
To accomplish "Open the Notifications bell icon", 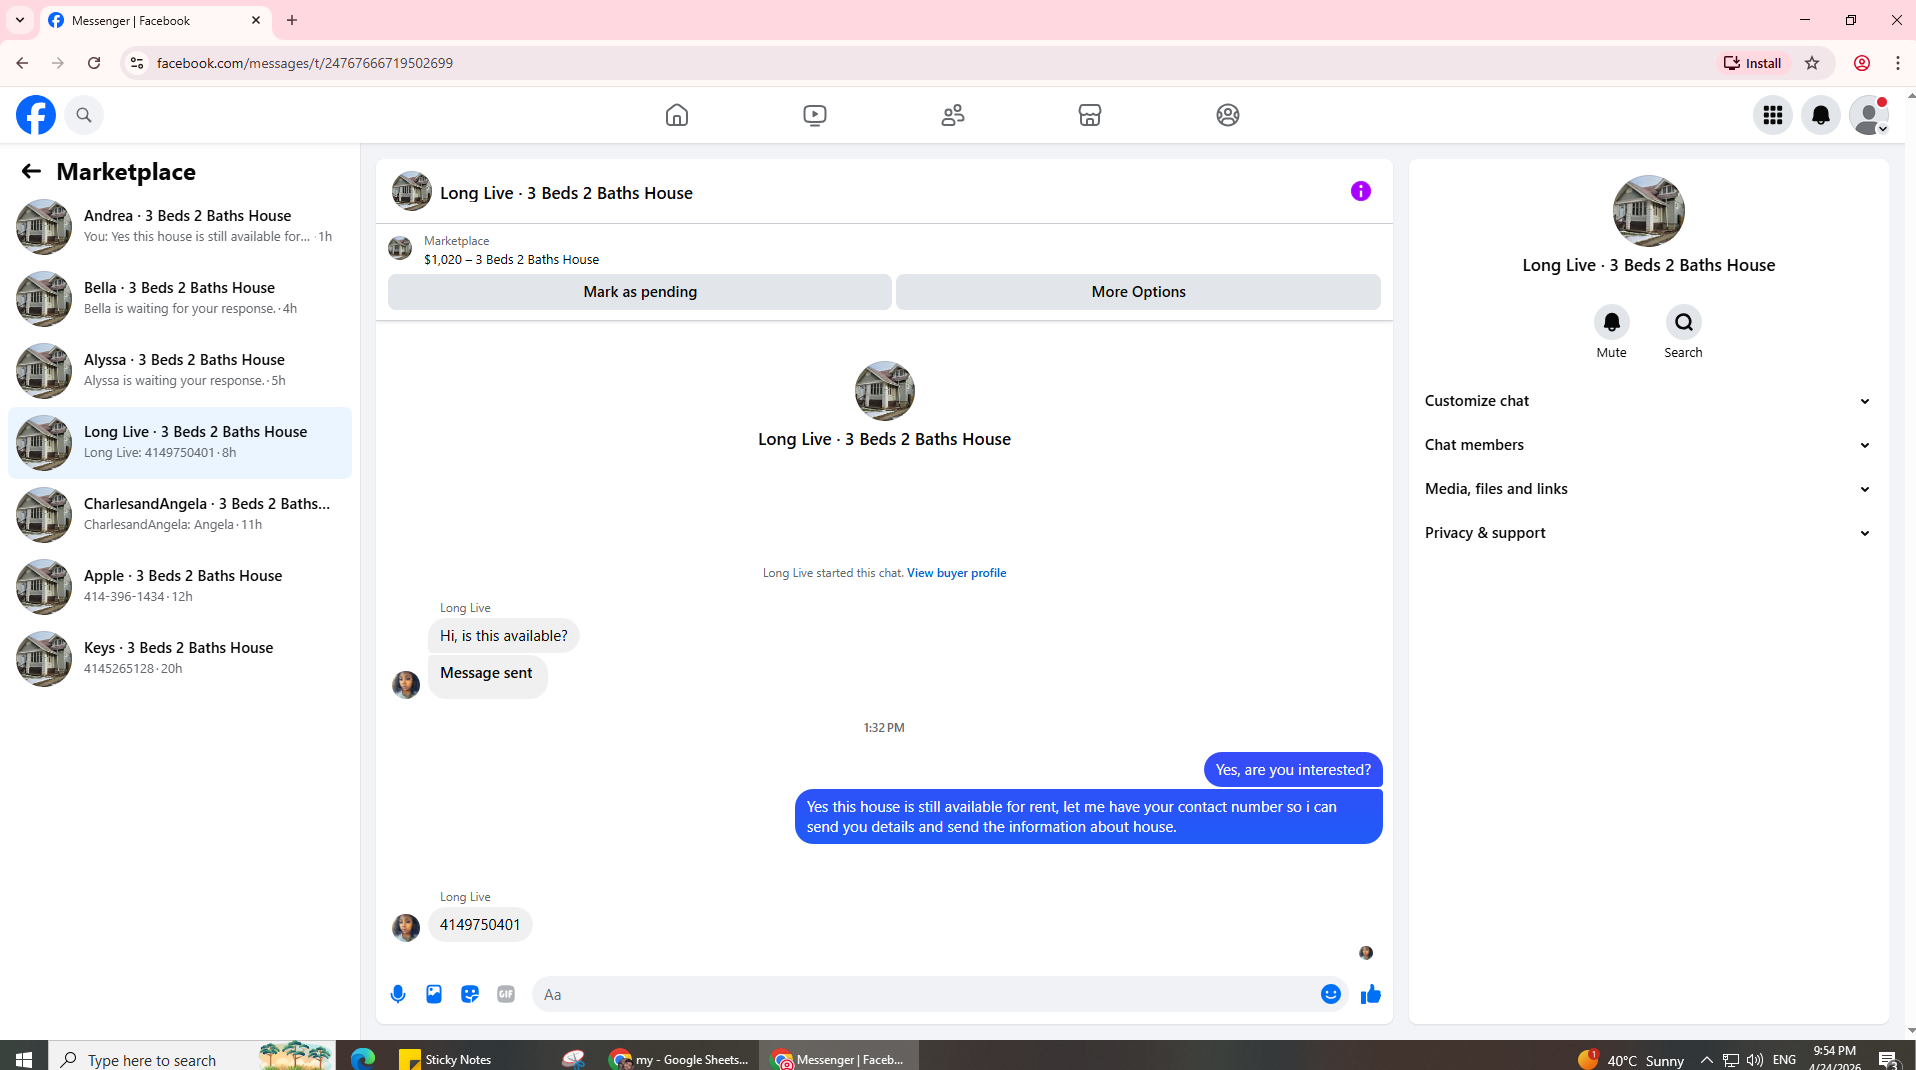I will point(1821,115).
